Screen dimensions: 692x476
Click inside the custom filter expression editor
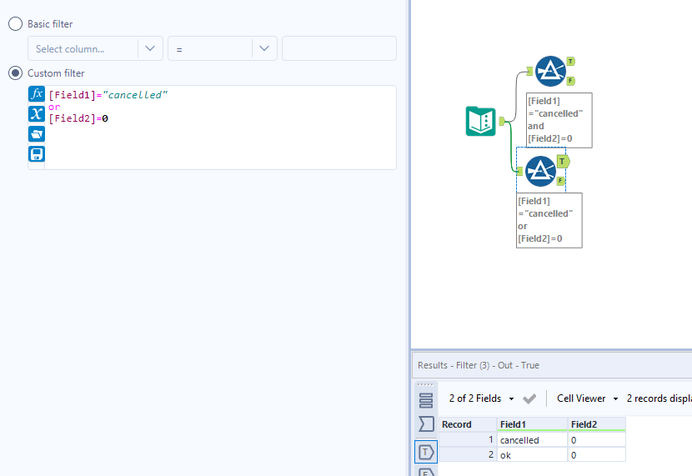pyautogui.click(x=220, y=127)
